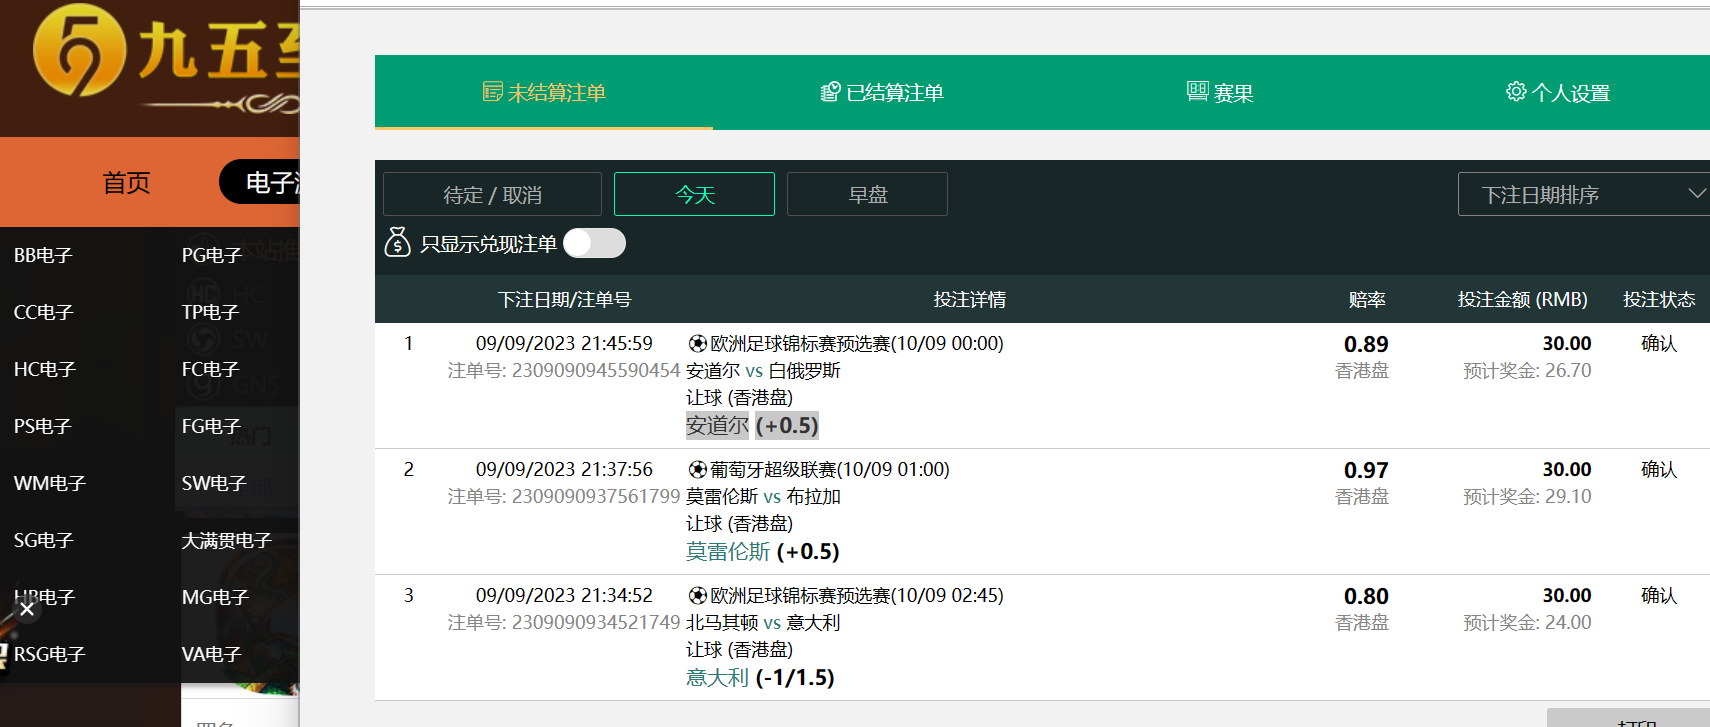Select the 今天 filter button
This screenshot has width=1710, height=727.
[694, 194]
